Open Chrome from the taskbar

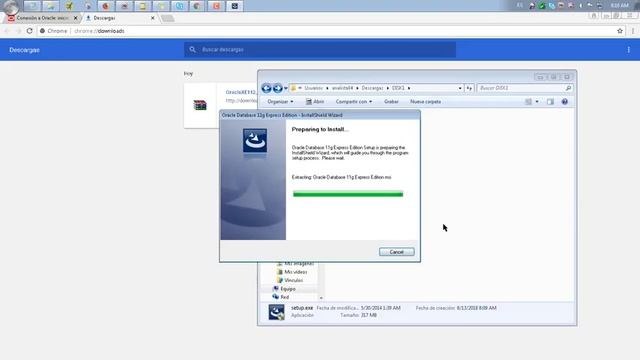[197, 6]
